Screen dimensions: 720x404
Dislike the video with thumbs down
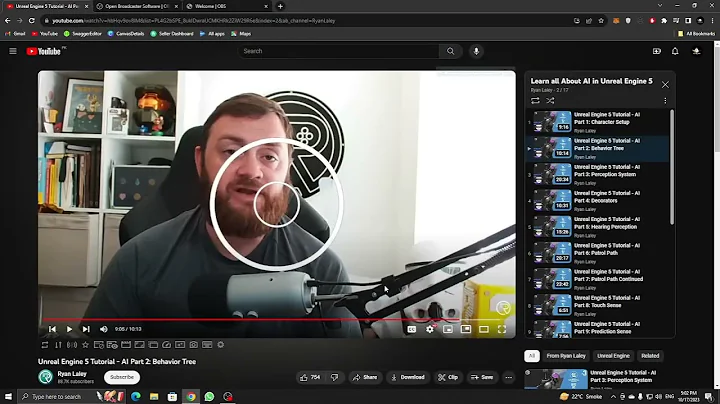[x=335, y=377]
